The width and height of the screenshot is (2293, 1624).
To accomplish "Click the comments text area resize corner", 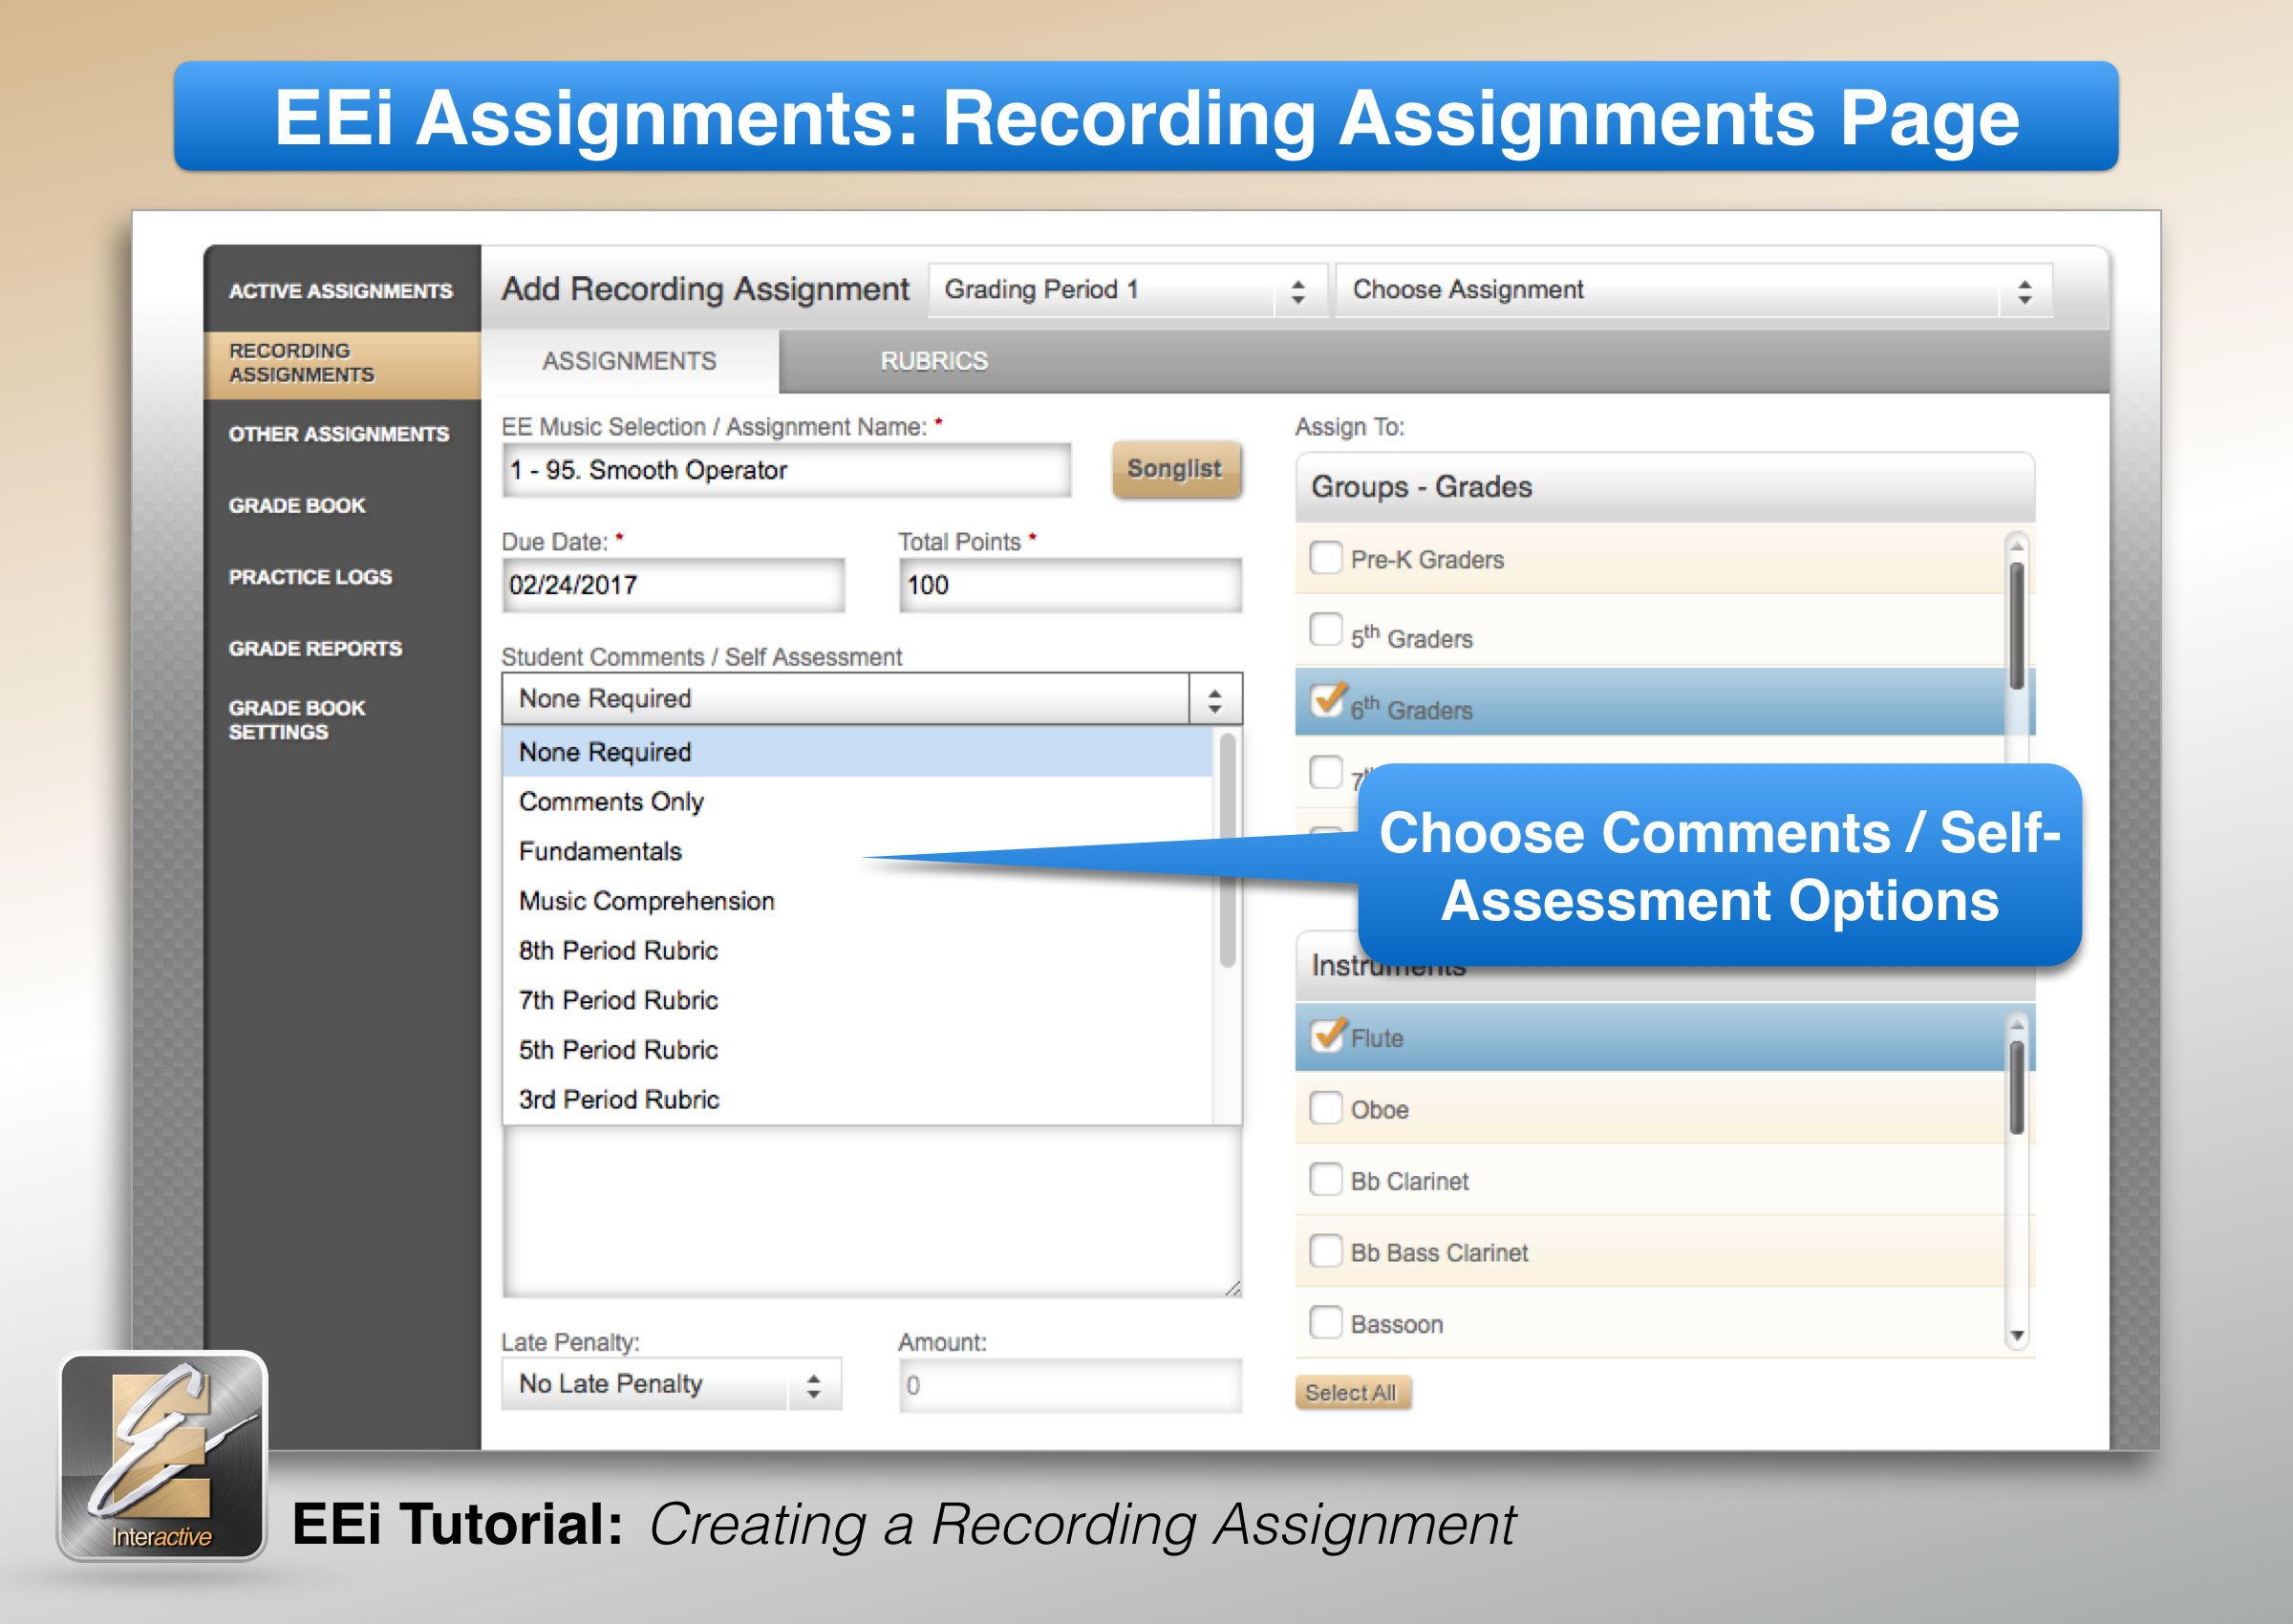I will [x=1232, y=1288].
